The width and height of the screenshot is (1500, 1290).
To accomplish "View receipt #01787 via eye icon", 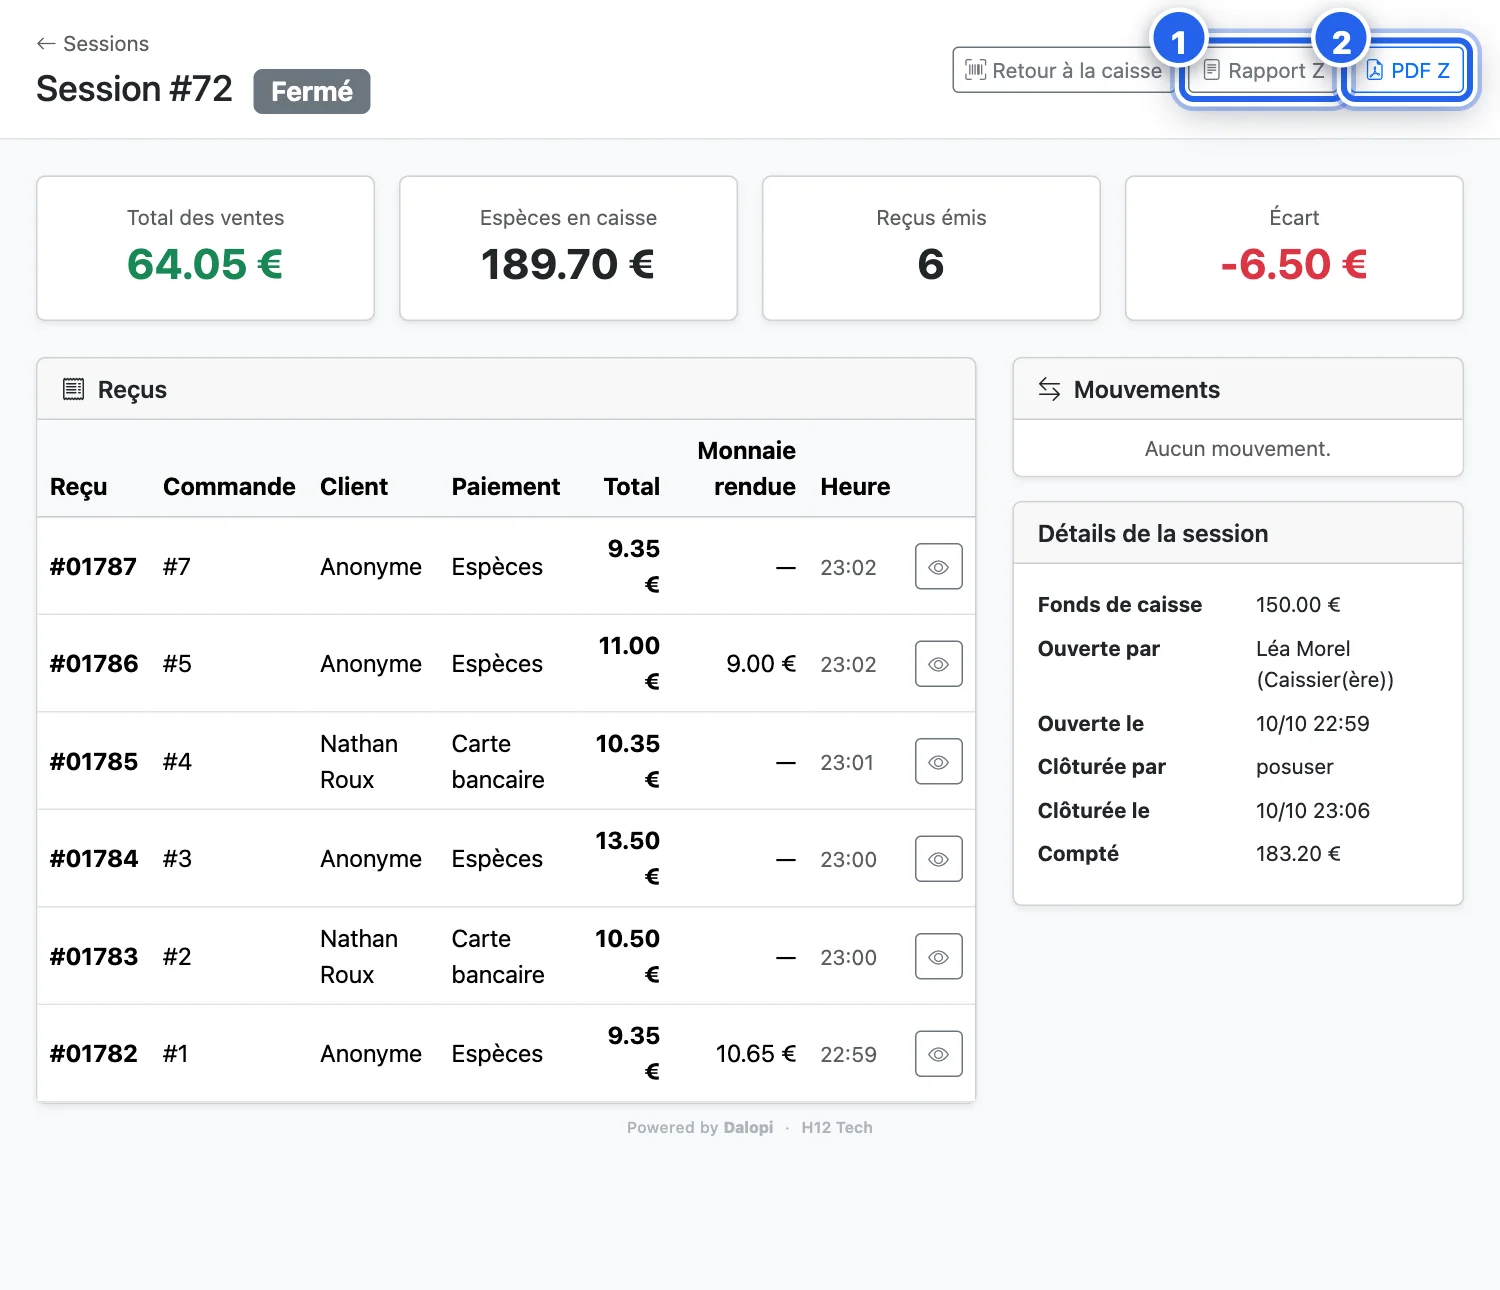I will (x=938, y=567).
